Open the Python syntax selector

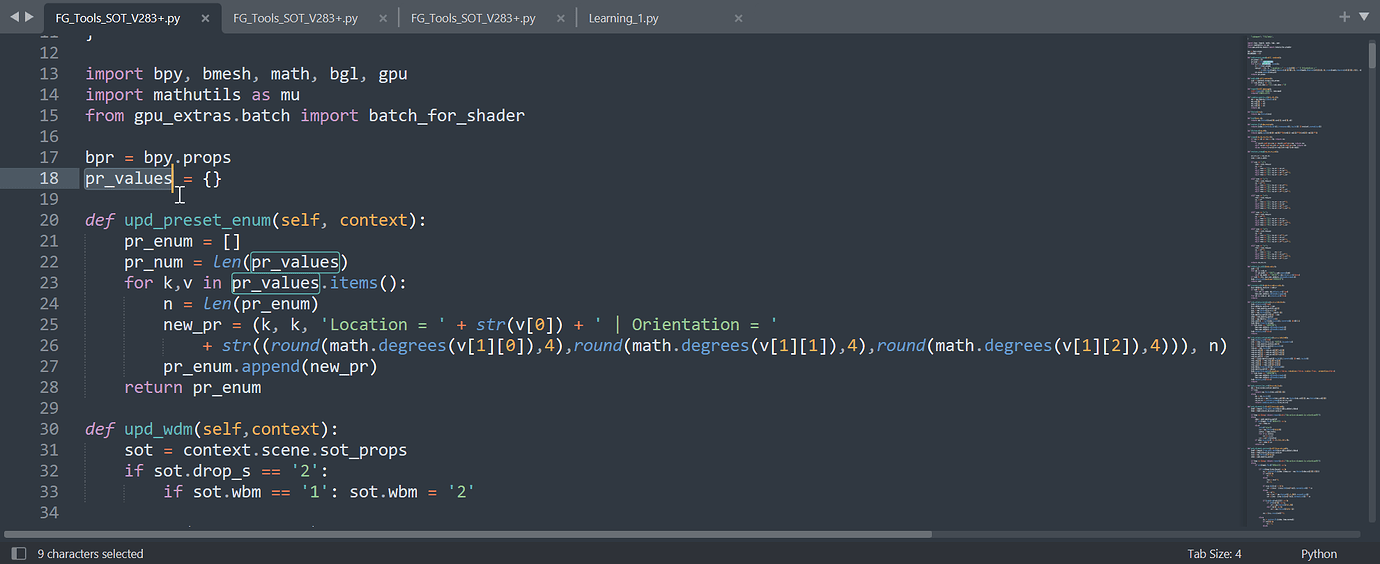tap(1319, 553)
